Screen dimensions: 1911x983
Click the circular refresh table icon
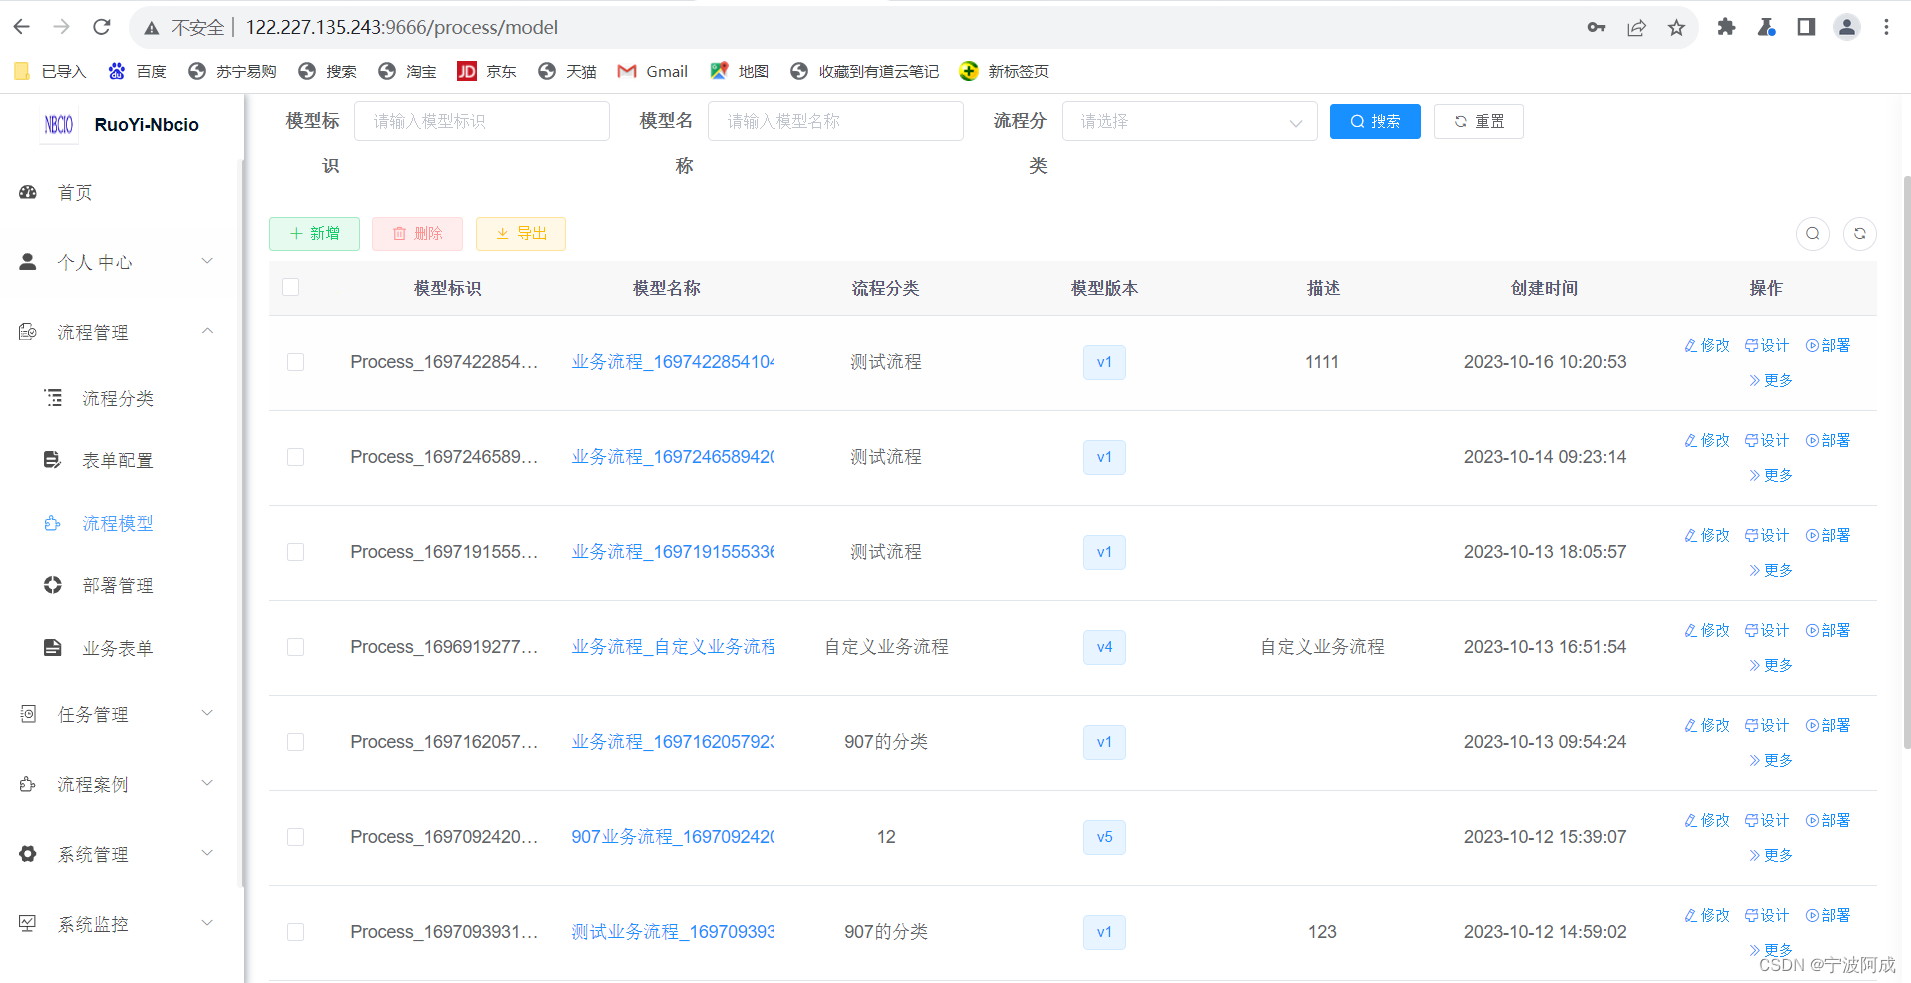tap(1859, 233)
